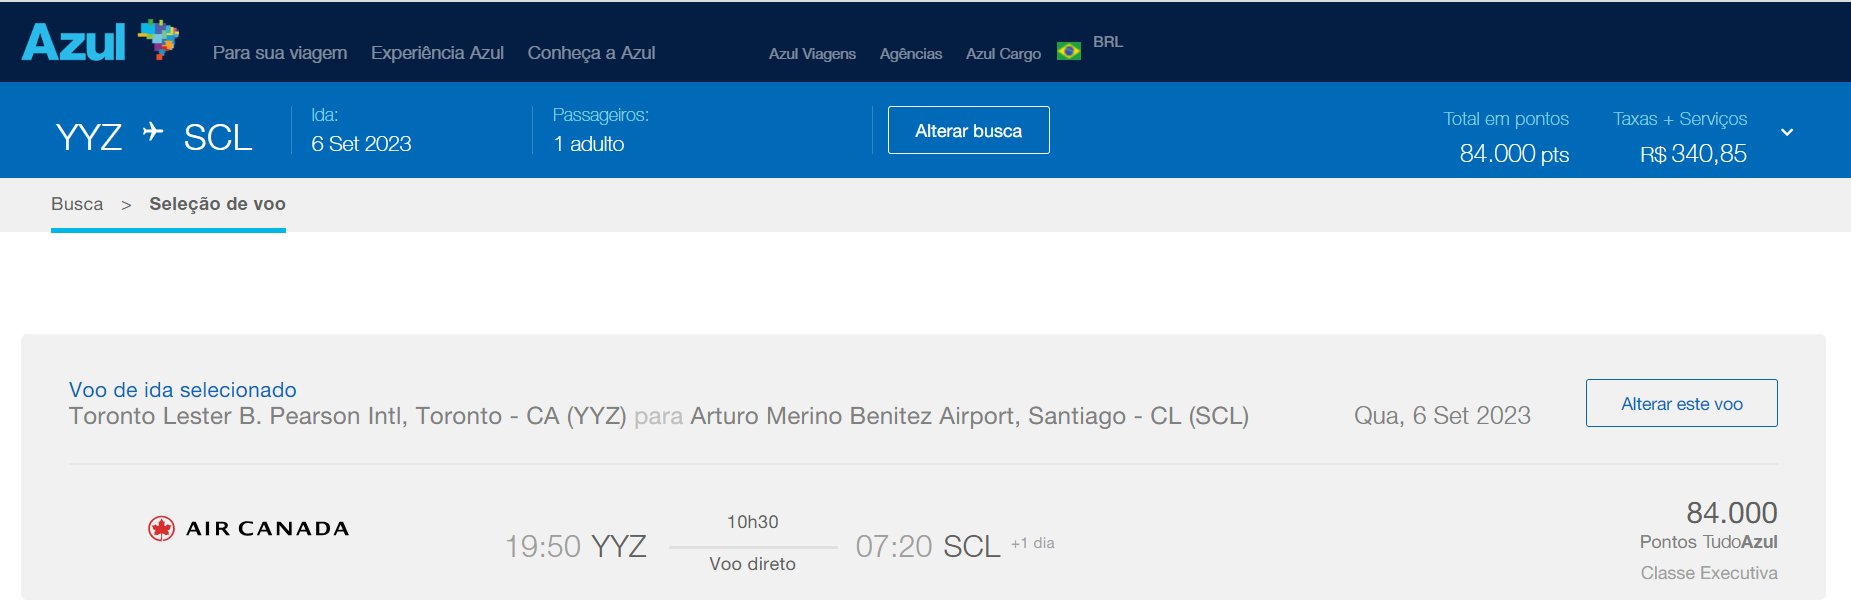Select the Seleção de voo step tab
The height and width of the screenshot is (613, 1851).
[217, 204]
